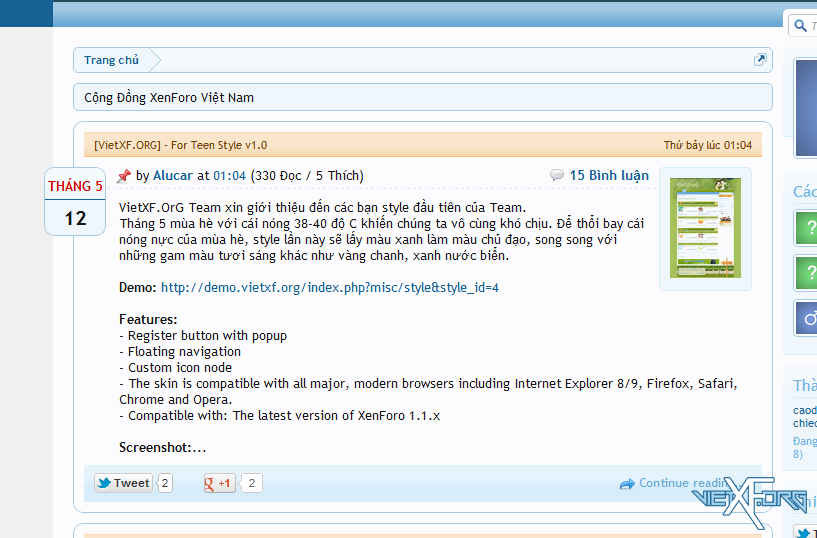Open the For Teen Style v1.0 title
Image resolution: width=817 pixels, height=538 pixels.
click(180, 145)
